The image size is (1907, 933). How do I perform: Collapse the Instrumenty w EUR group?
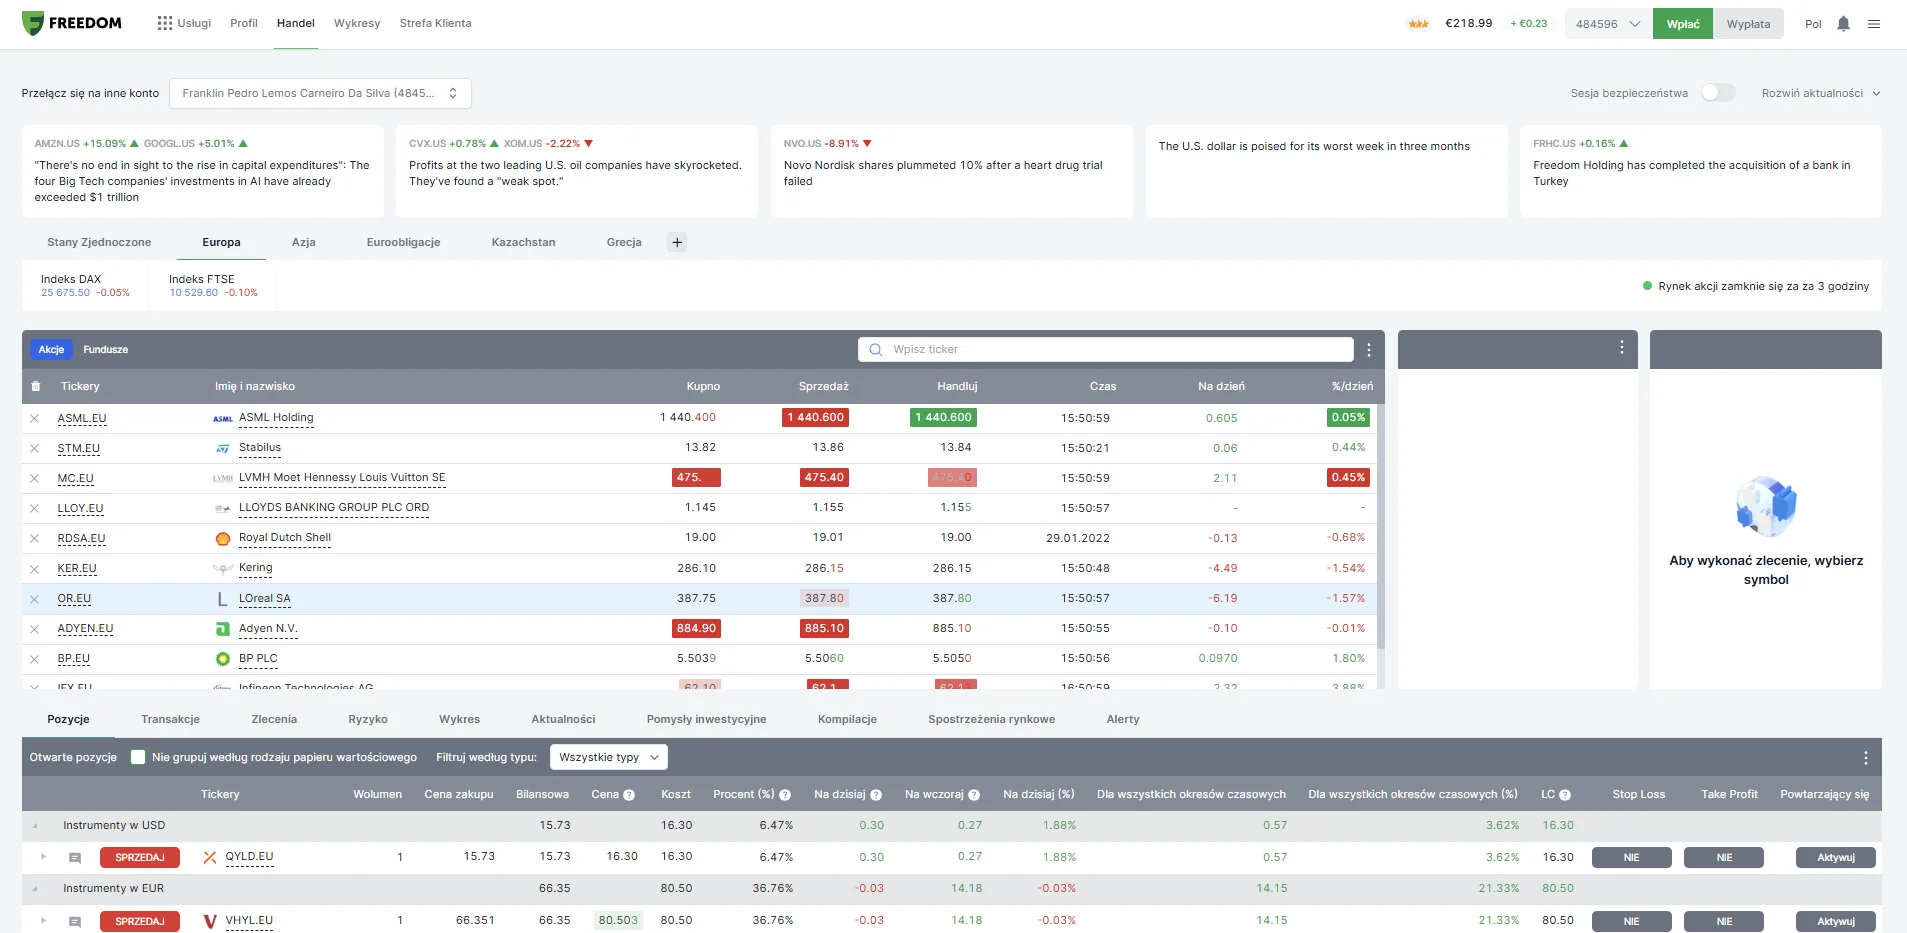(35, 889)
